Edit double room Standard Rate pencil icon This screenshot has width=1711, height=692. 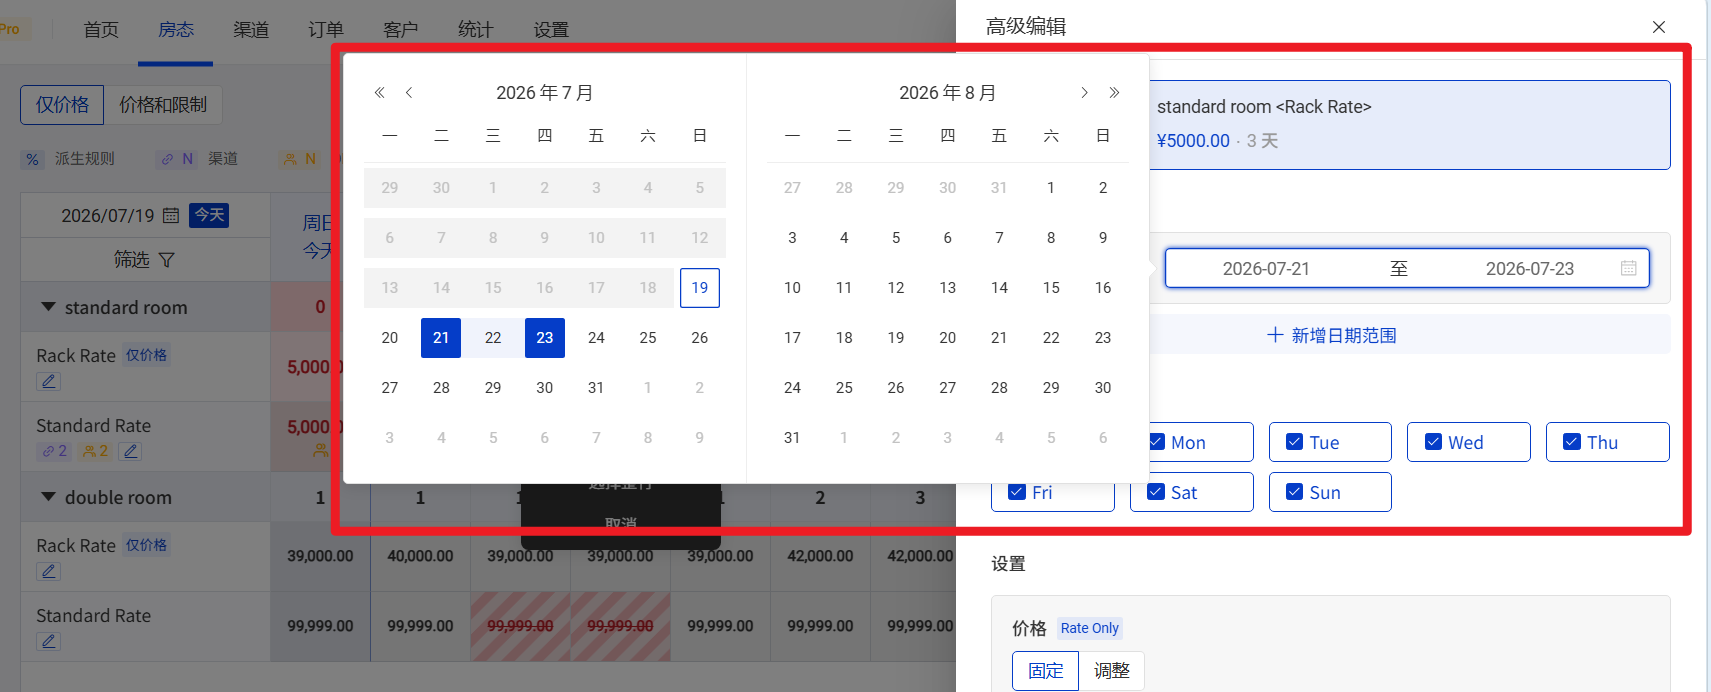pos(48,641)
